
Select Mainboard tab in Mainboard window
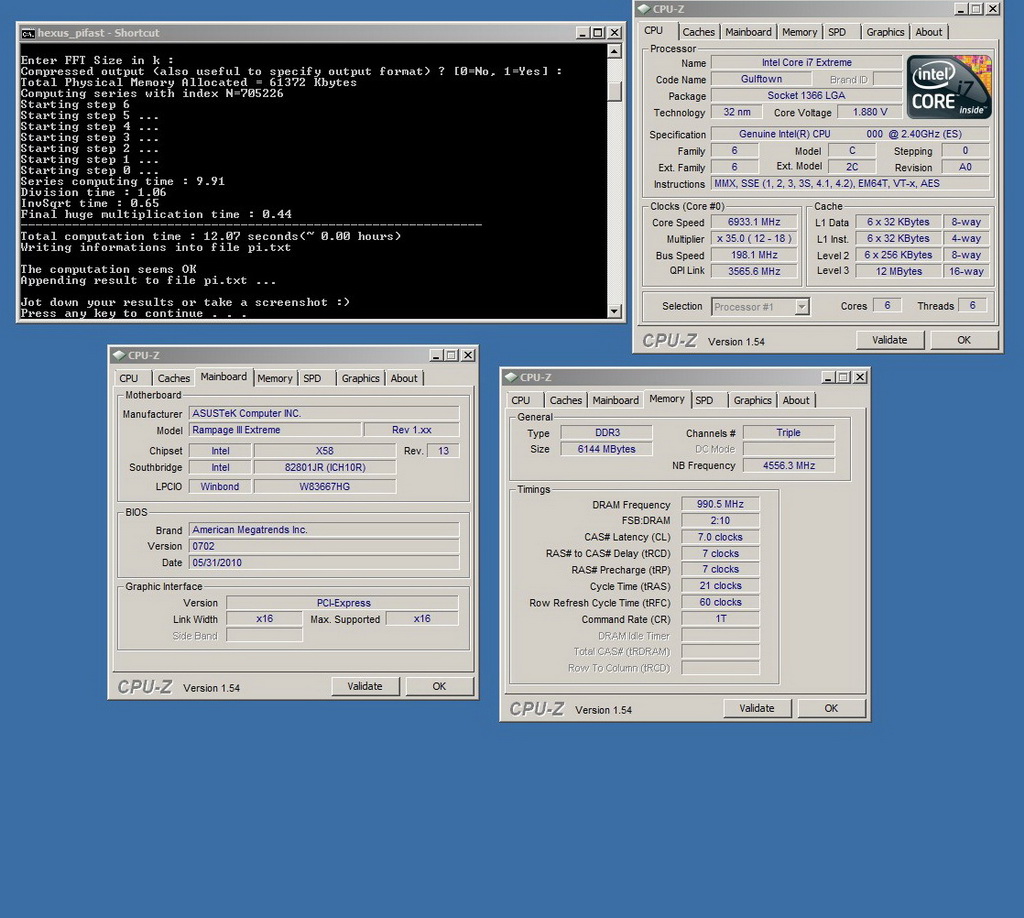(223, 377)
